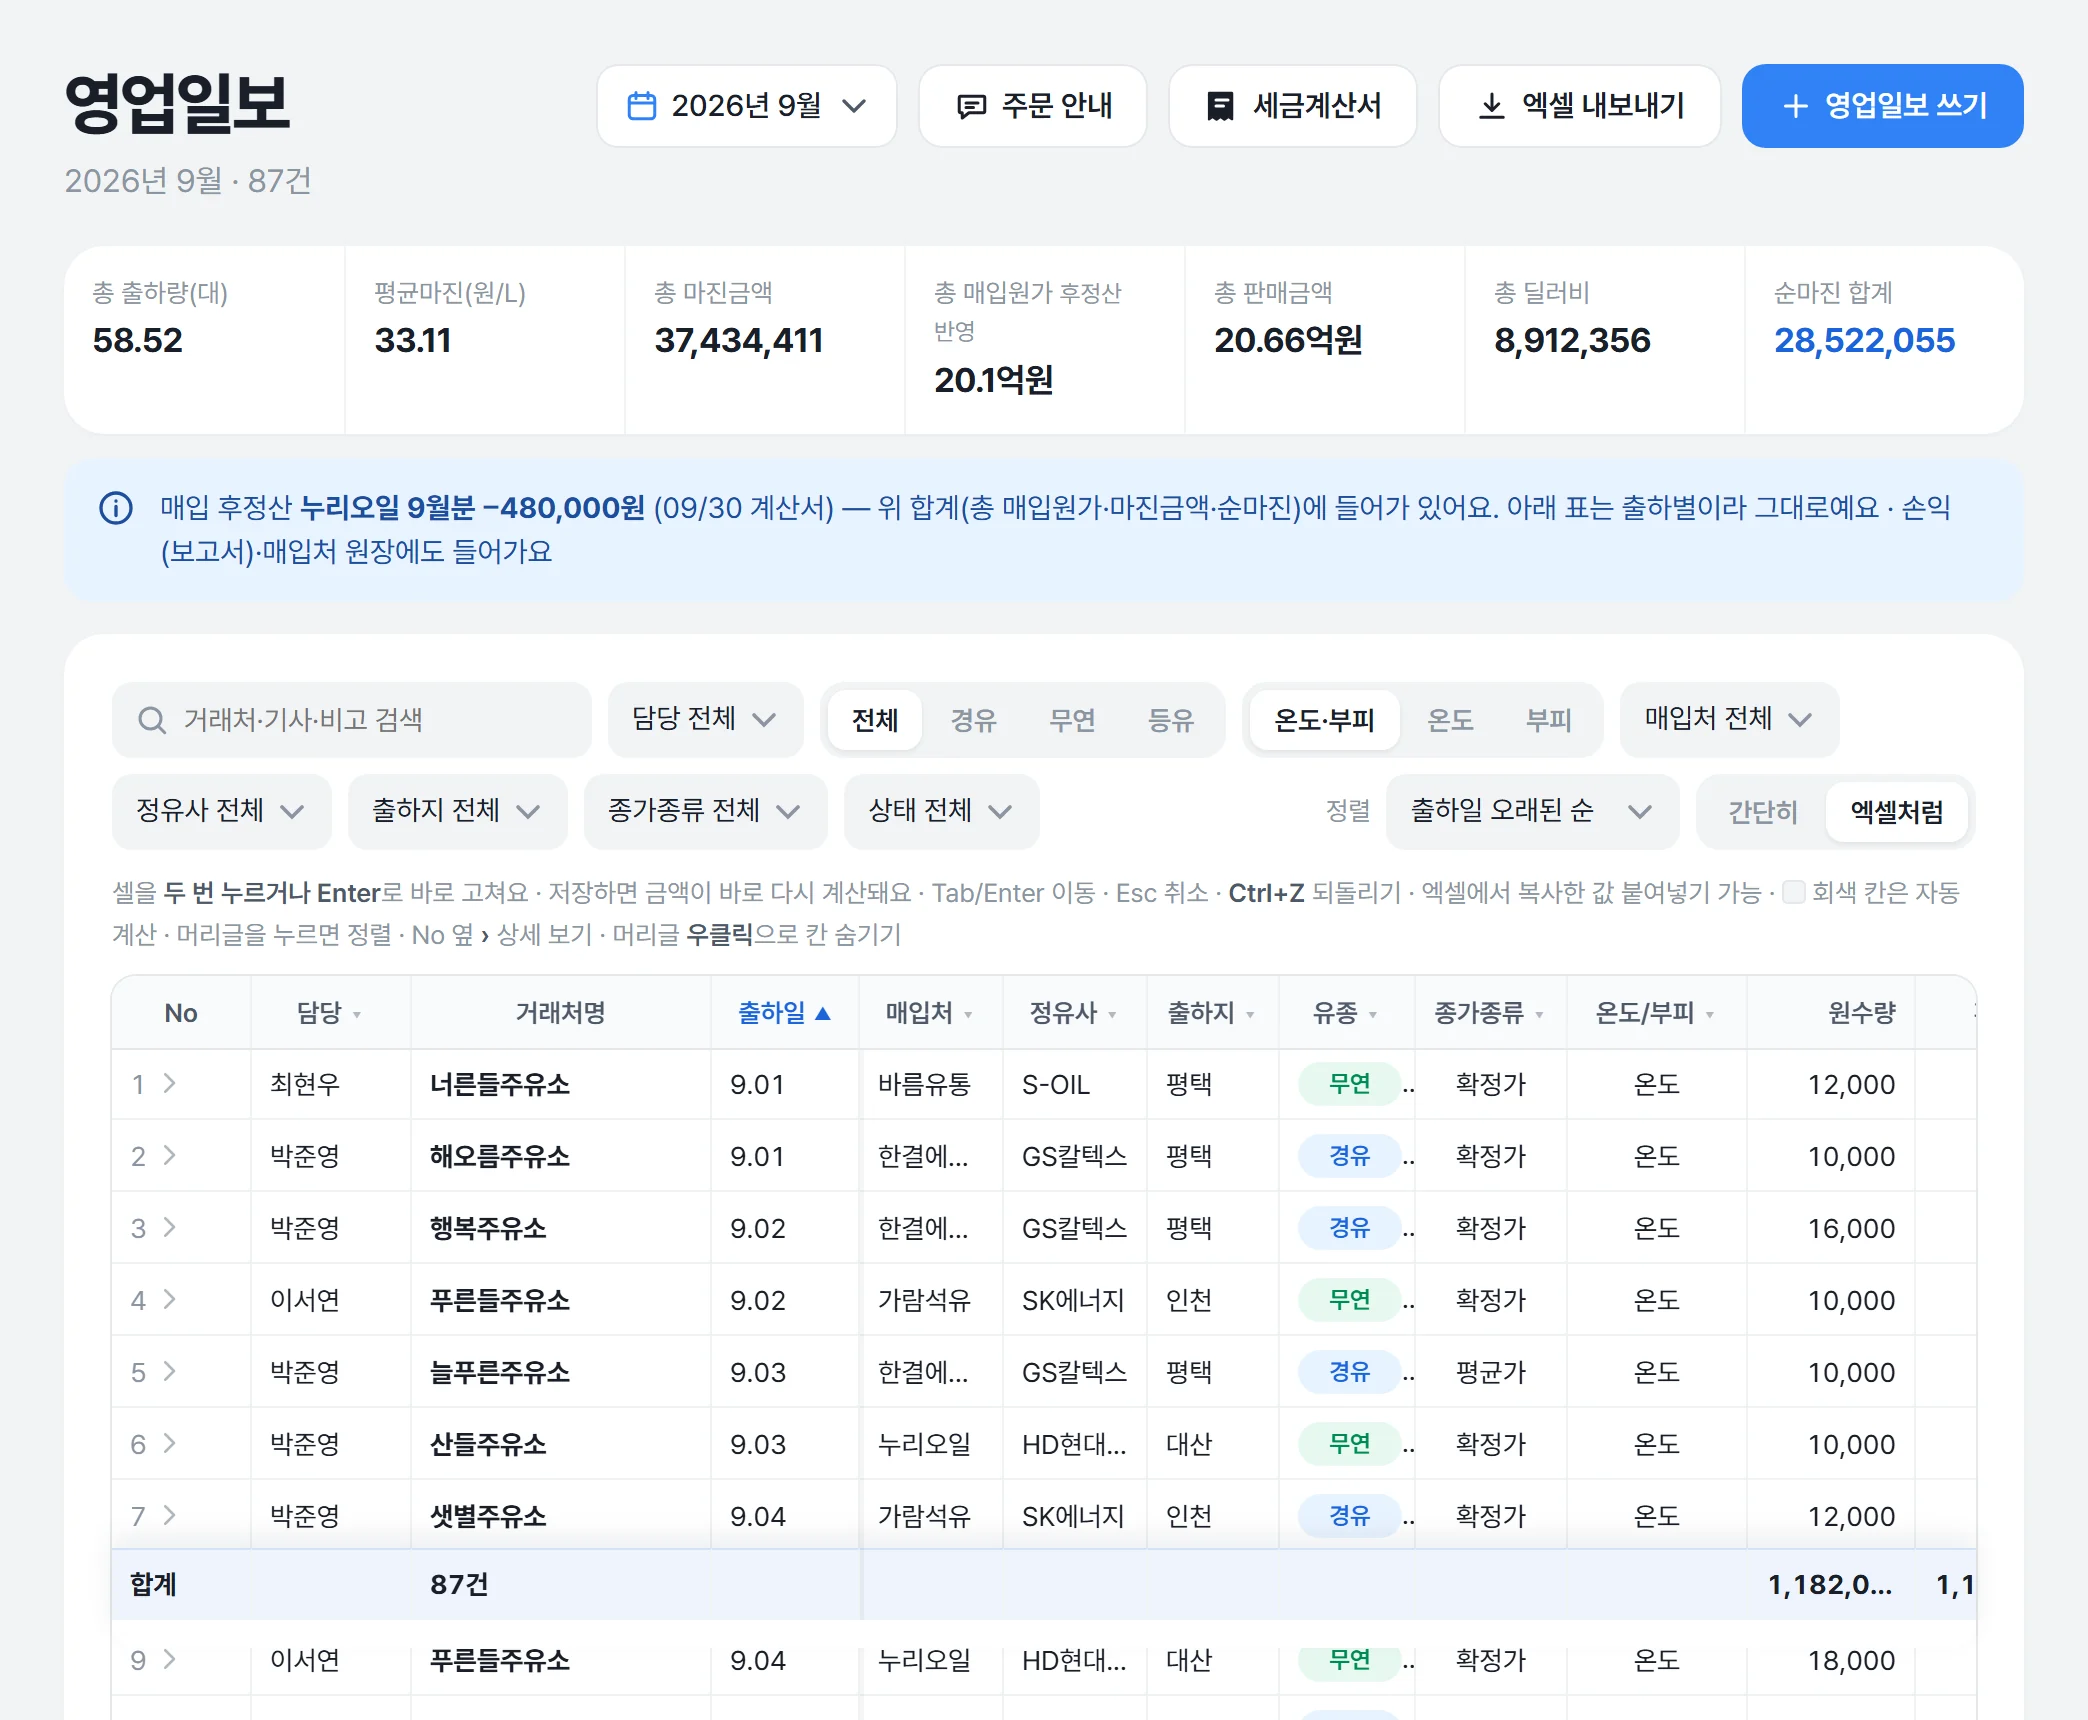Select the 전체 fuel tab
2088x1720 pixels.
pyautogui.click(x=875, y=720)
